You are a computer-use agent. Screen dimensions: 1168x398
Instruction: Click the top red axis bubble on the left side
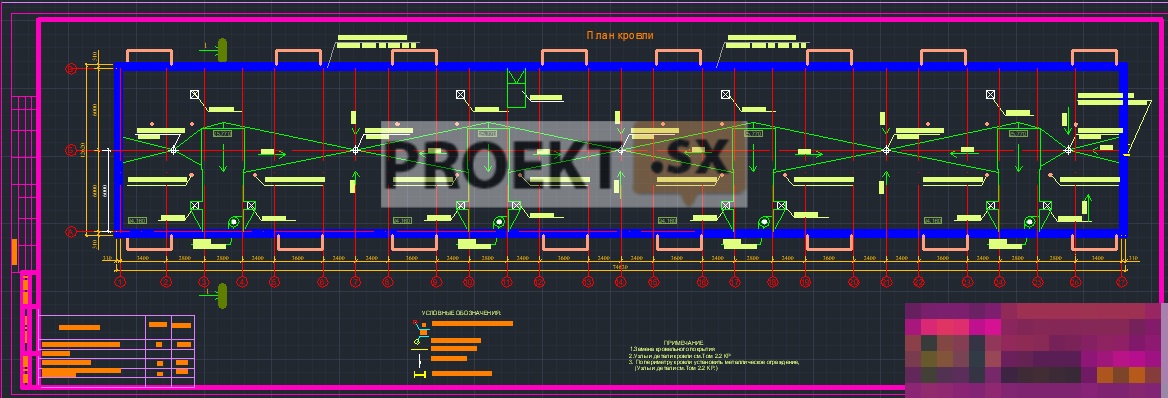[72, 69]
